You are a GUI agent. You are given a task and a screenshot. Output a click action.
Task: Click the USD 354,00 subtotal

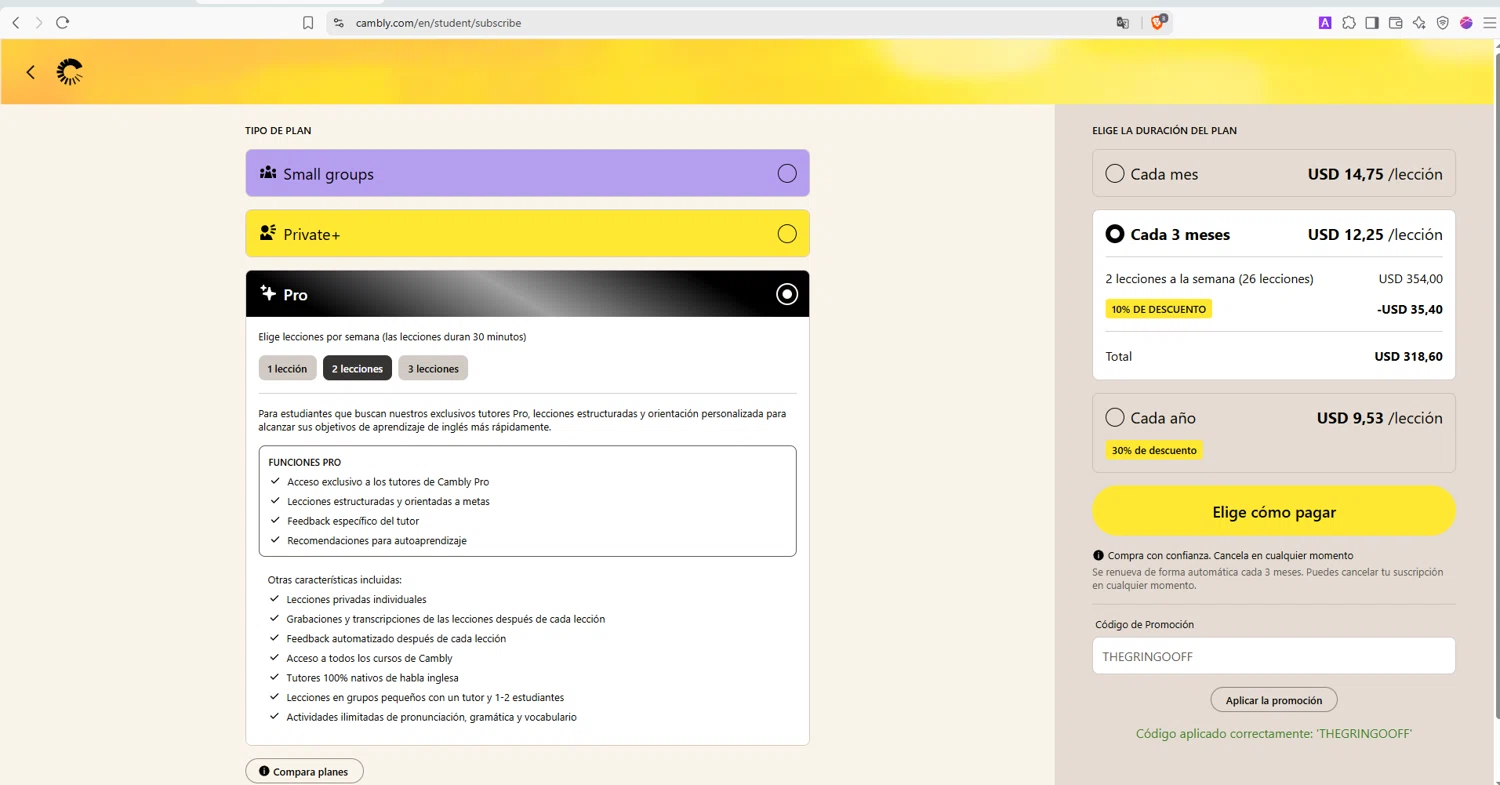[1410, 279]
